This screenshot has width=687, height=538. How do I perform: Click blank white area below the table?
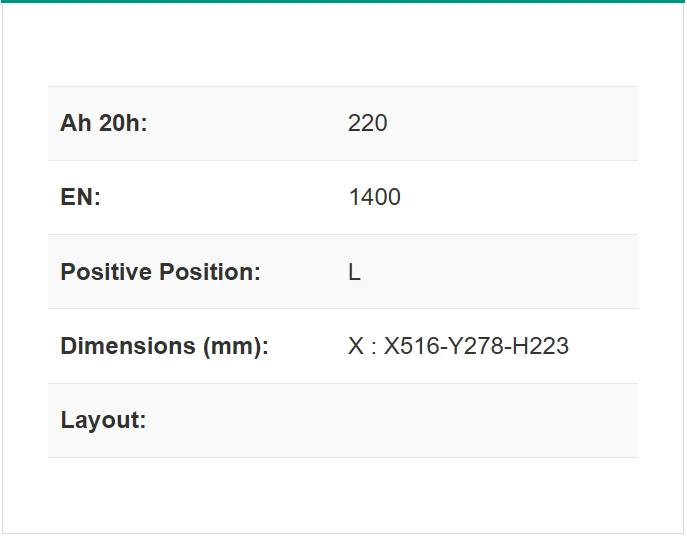343,494
